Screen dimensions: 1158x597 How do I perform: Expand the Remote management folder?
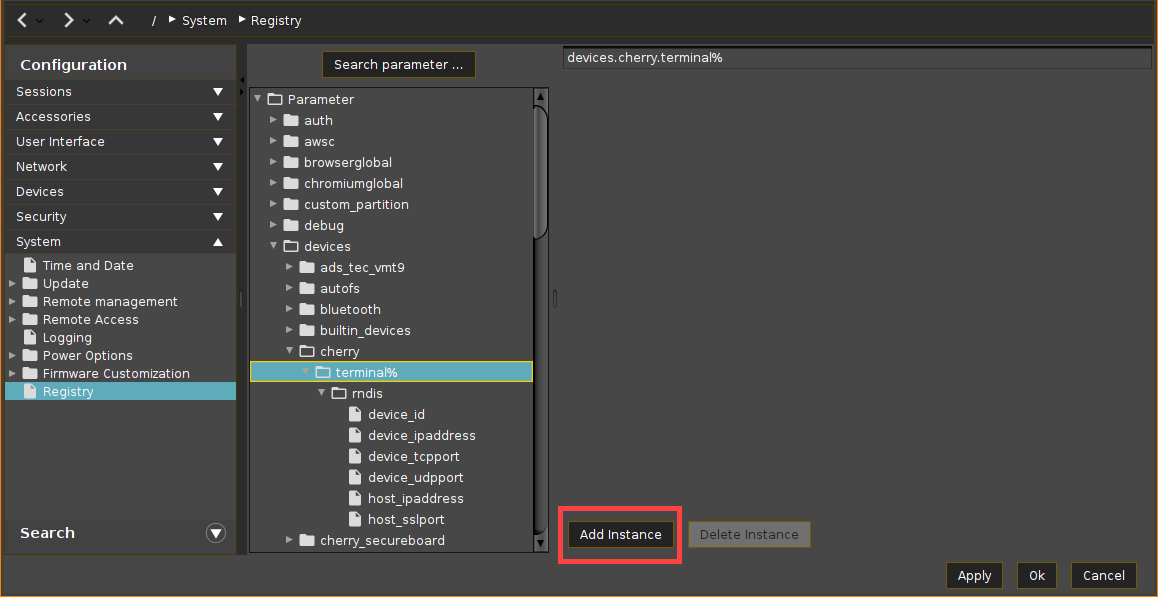coord(13,302)
